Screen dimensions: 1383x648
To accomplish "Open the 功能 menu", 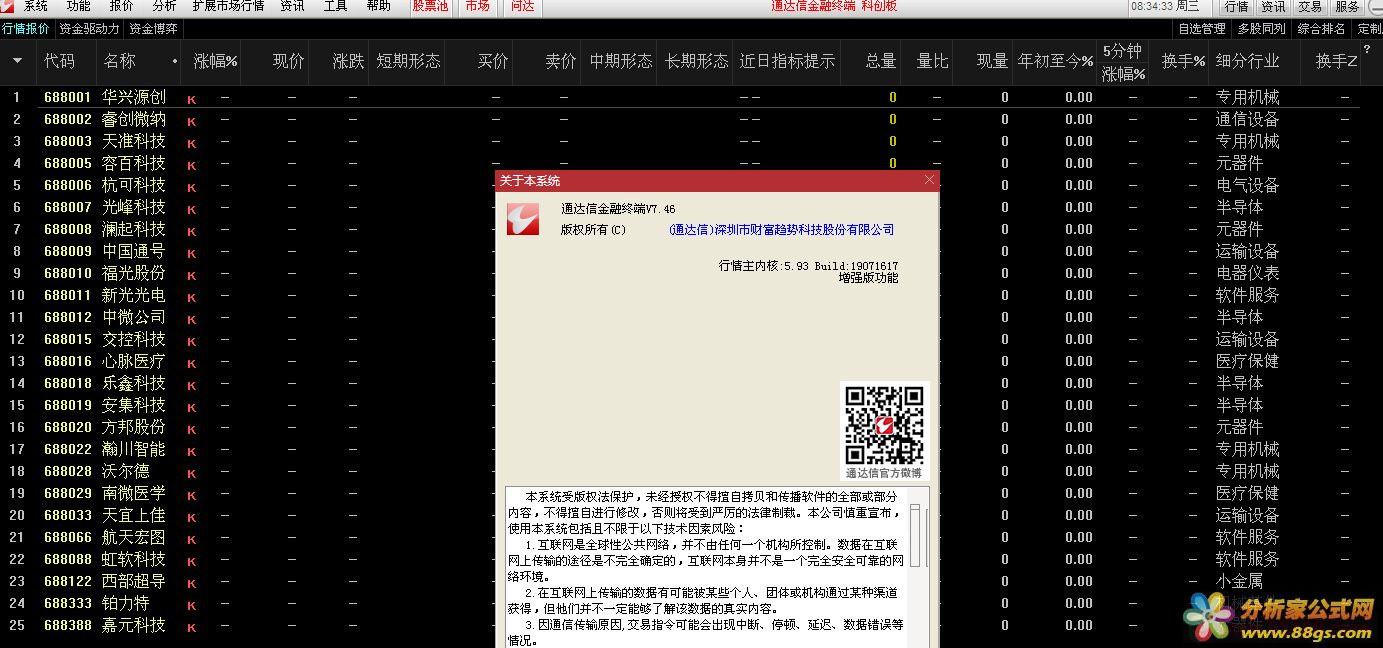I will coord(79,6).
